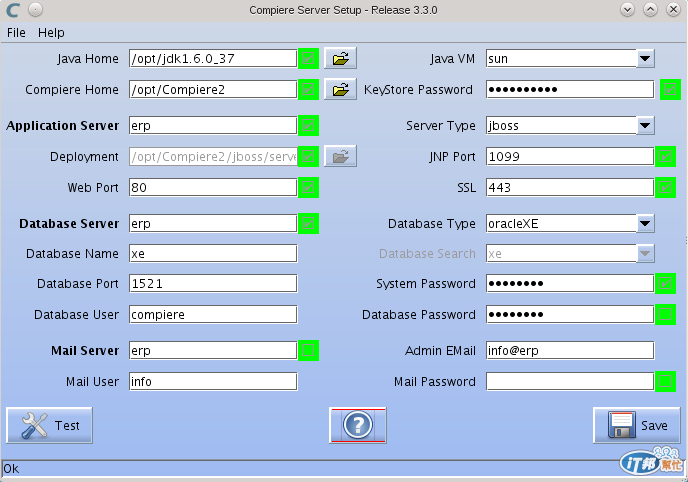Click the Compiere Home path field
The image size is (688, 482).
pos(213,89)
